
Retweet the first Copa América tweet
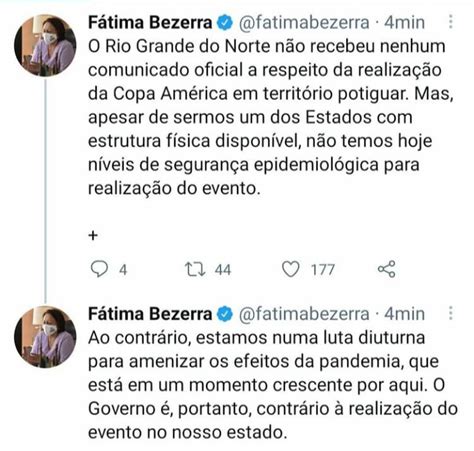coord(195,269)
